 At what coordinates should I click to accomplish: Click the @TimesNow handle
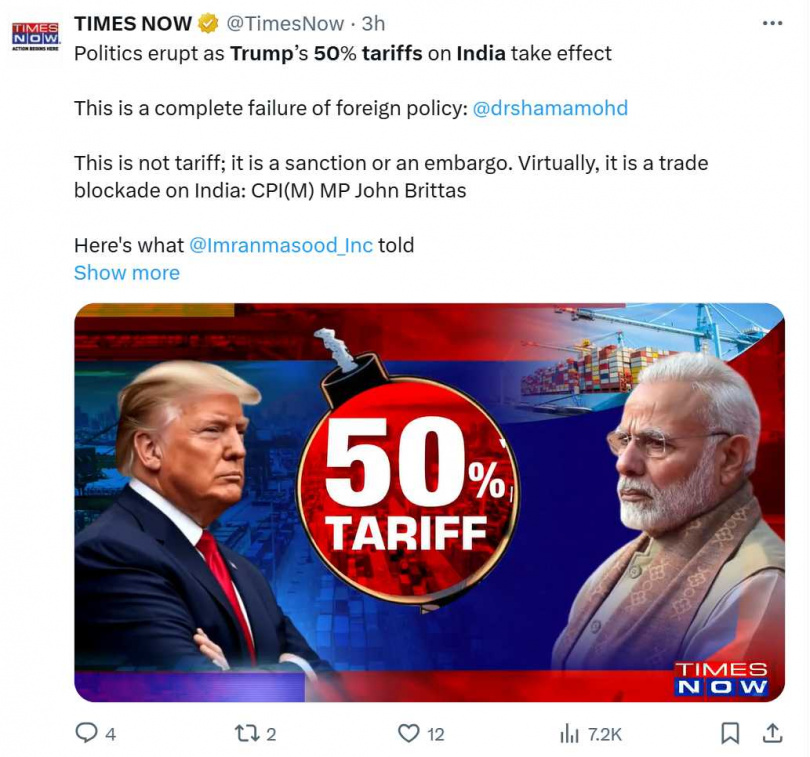[x=285, y=24]
